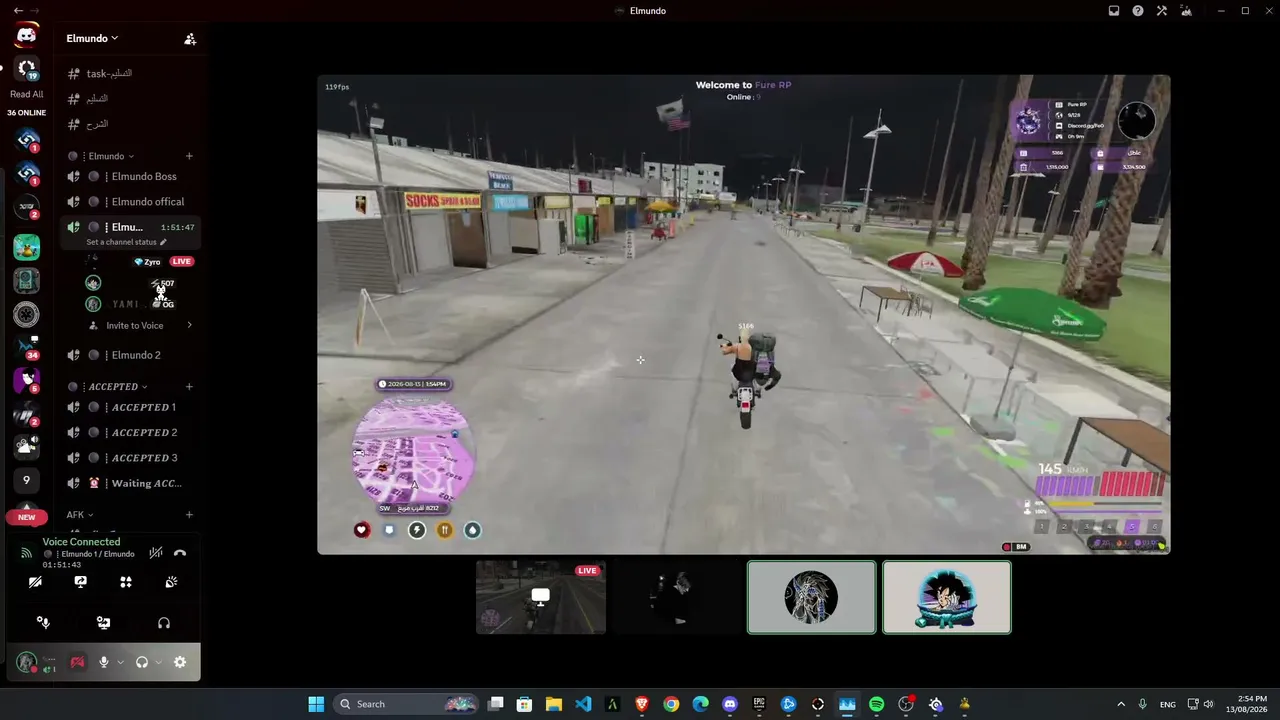
Task: Open Brave browser from taskbar
Action: [642, 704]
